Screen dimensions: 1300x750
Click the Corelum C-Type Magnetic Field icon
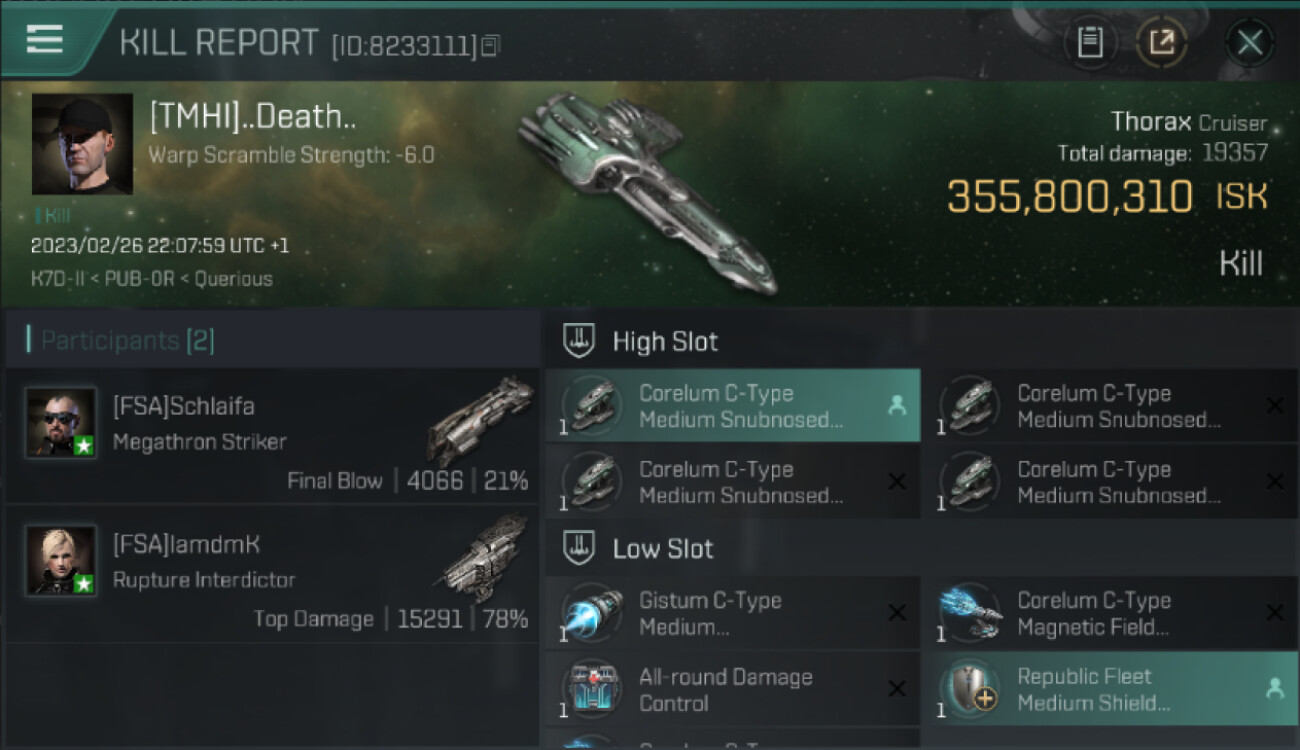click(970, 613)
